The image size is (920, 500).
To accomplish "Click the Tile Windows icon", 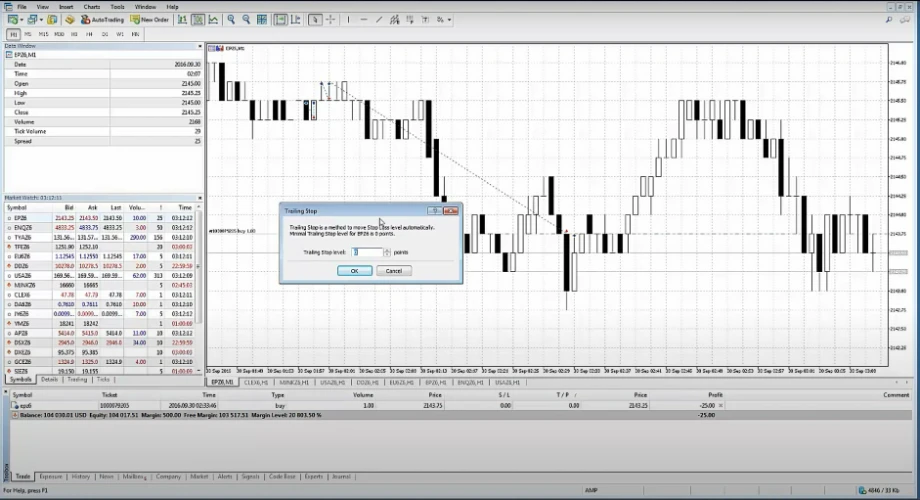I will pyautogui.click(x=262, y=19).
